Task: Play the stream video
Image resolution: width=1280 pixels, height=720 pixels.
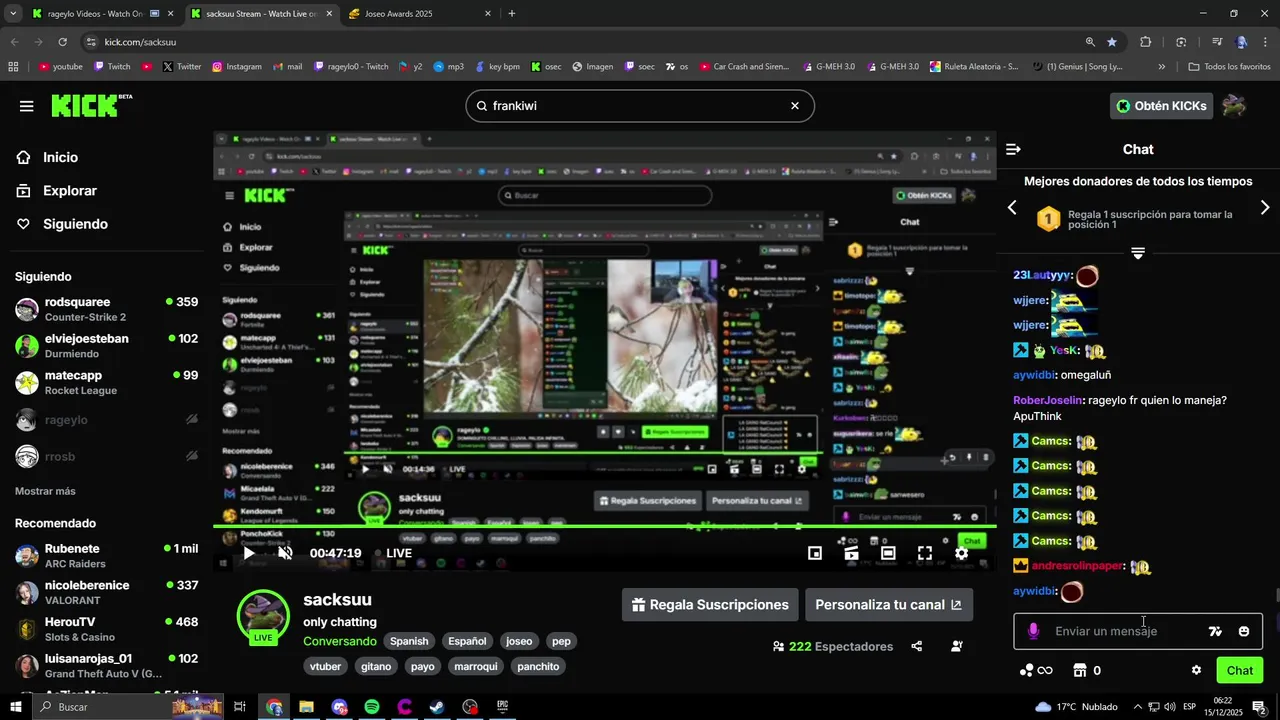Action: tap(249, 553)
